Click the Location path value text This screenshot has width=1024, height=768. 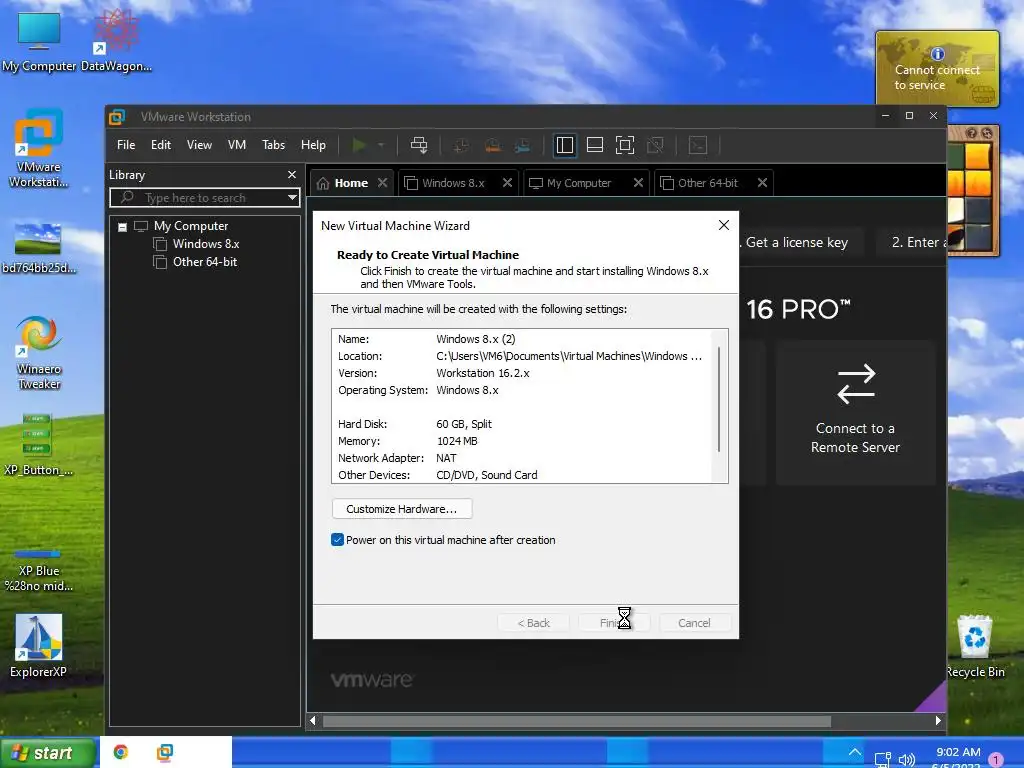pos(569,357)
